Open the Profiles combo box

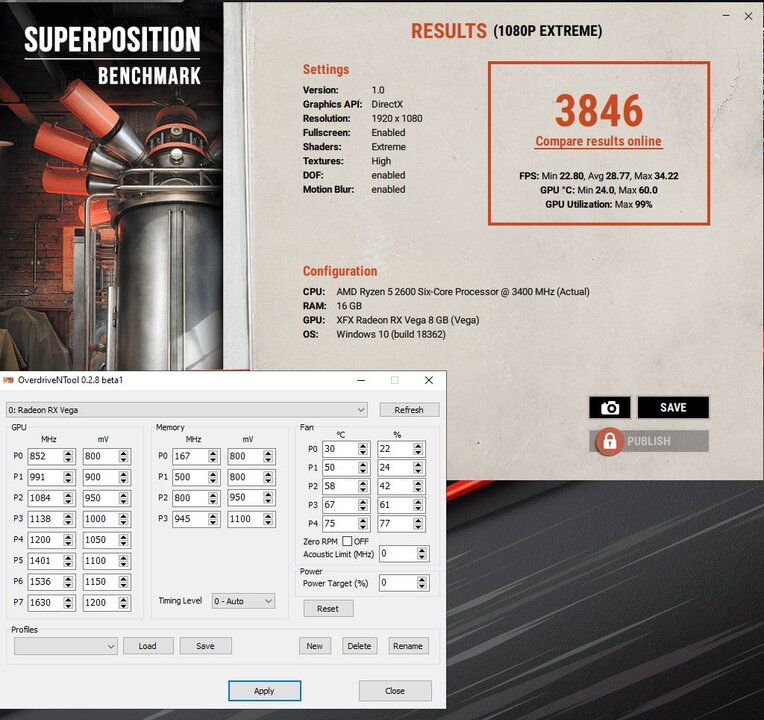tap(66, 646)
